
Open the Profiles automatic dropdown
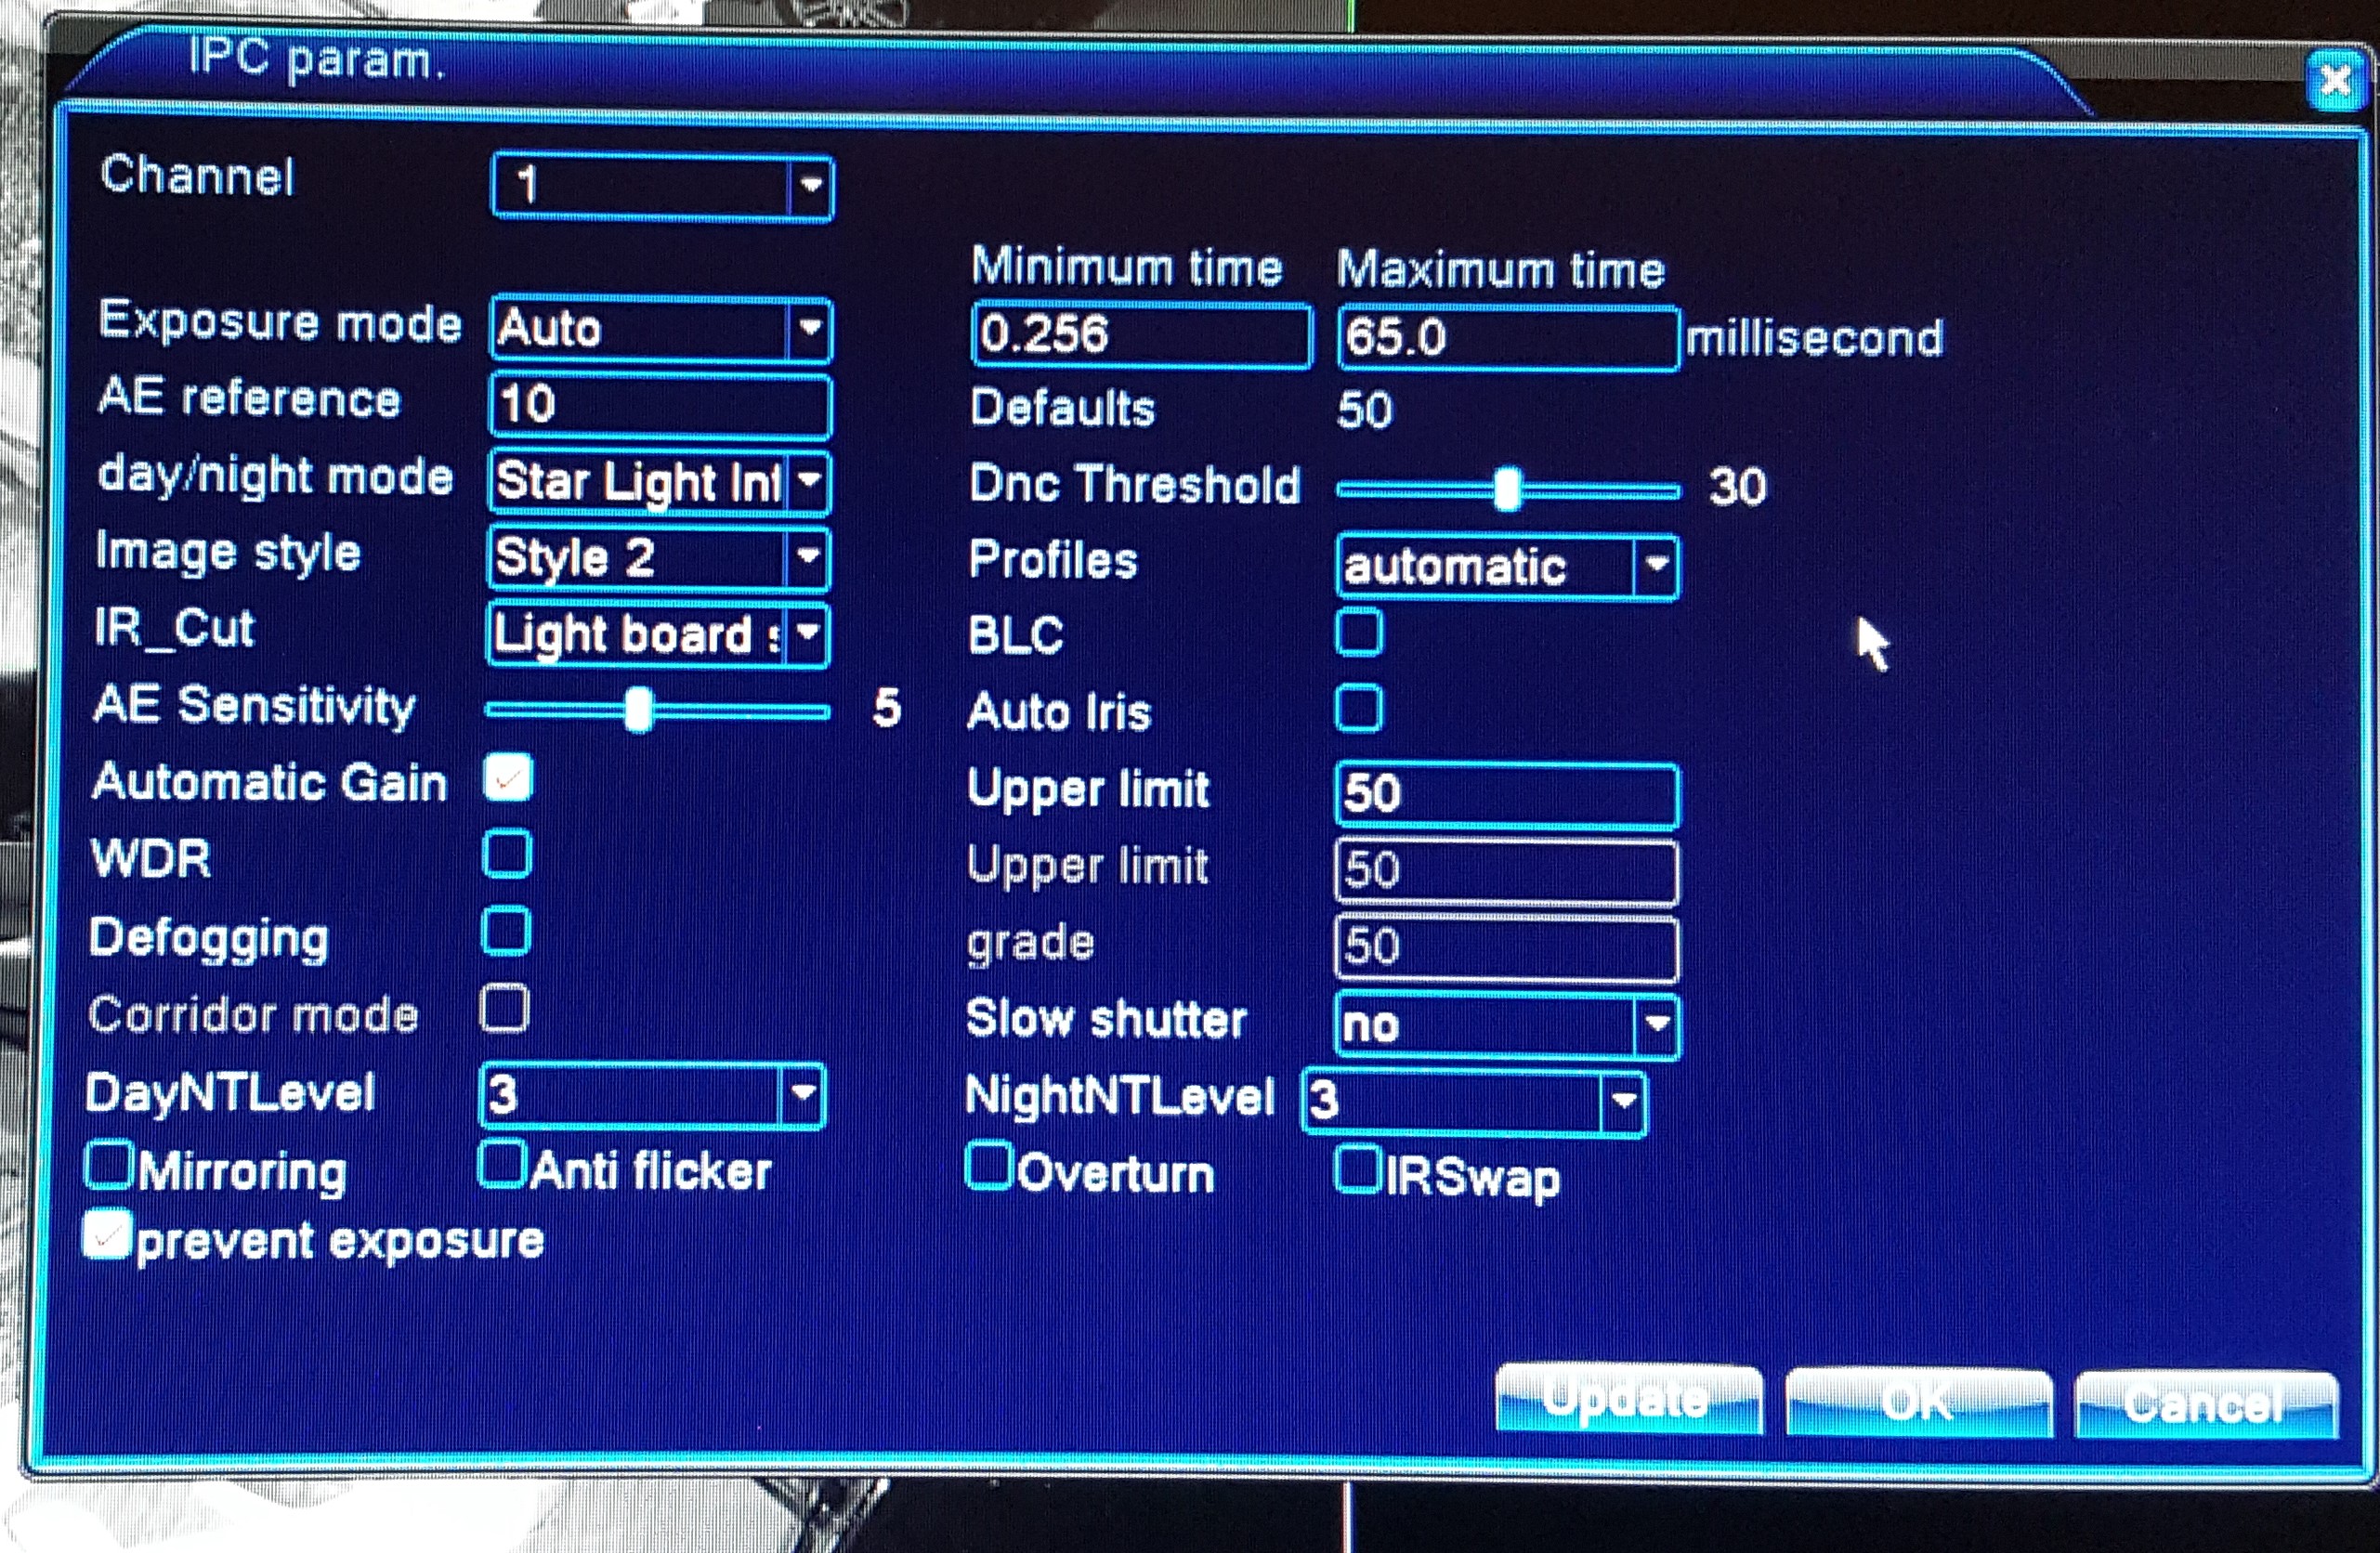(x=1657, y=566)
